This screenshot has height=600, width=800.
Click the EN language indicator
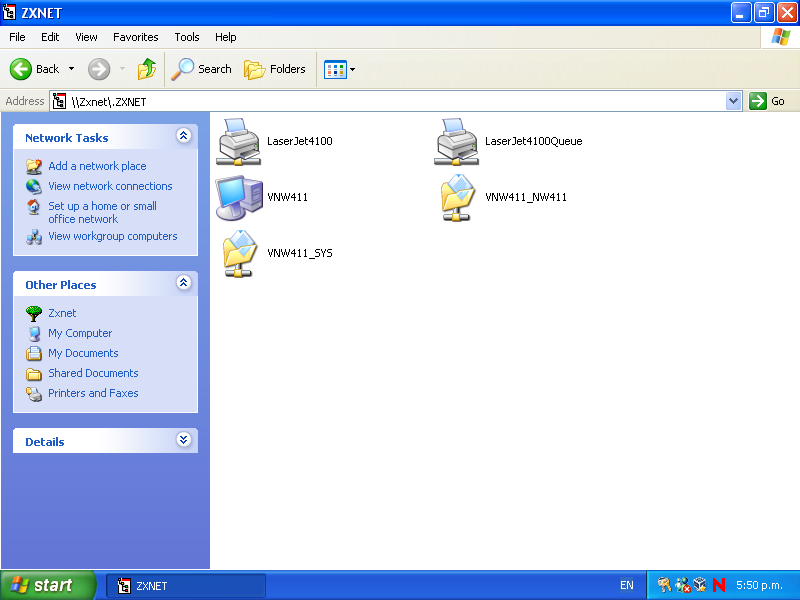tap(627, 585)
